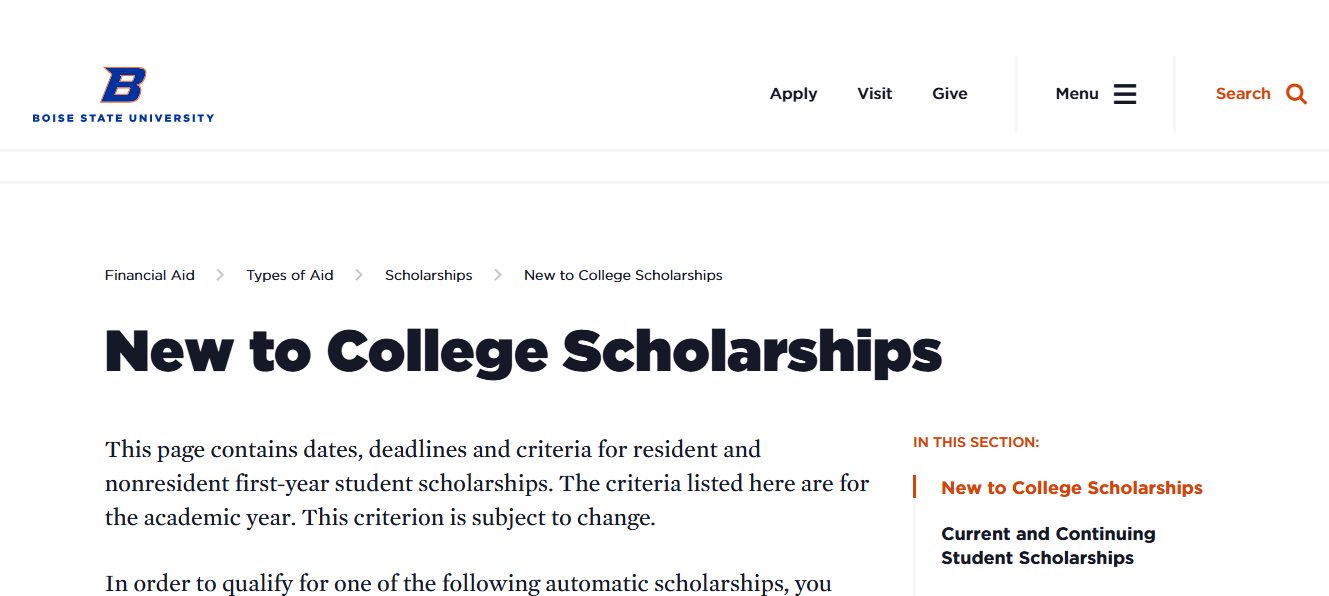Click the chevron after Financial Aid breadcrumb
1329x596 pixels.
pos(220,275)
